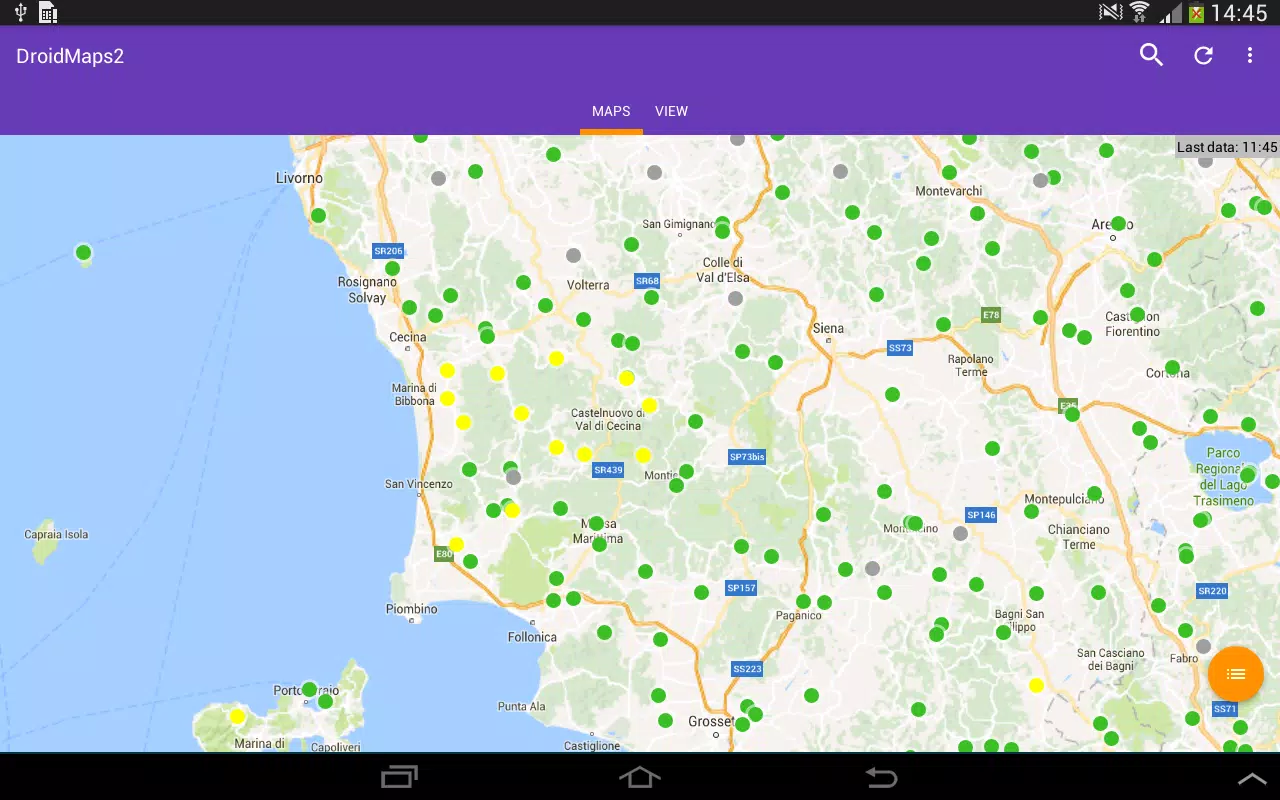Switch to the VIEW tab

(x=671, y=111)
